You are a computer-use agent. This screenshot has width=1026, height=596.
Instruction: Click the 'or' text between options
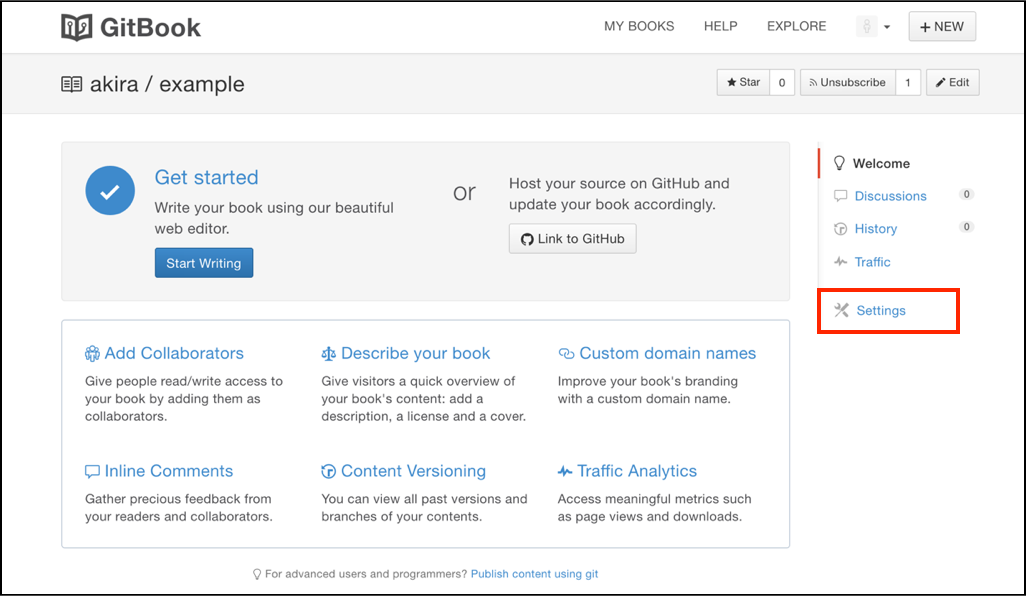point(465,192)
